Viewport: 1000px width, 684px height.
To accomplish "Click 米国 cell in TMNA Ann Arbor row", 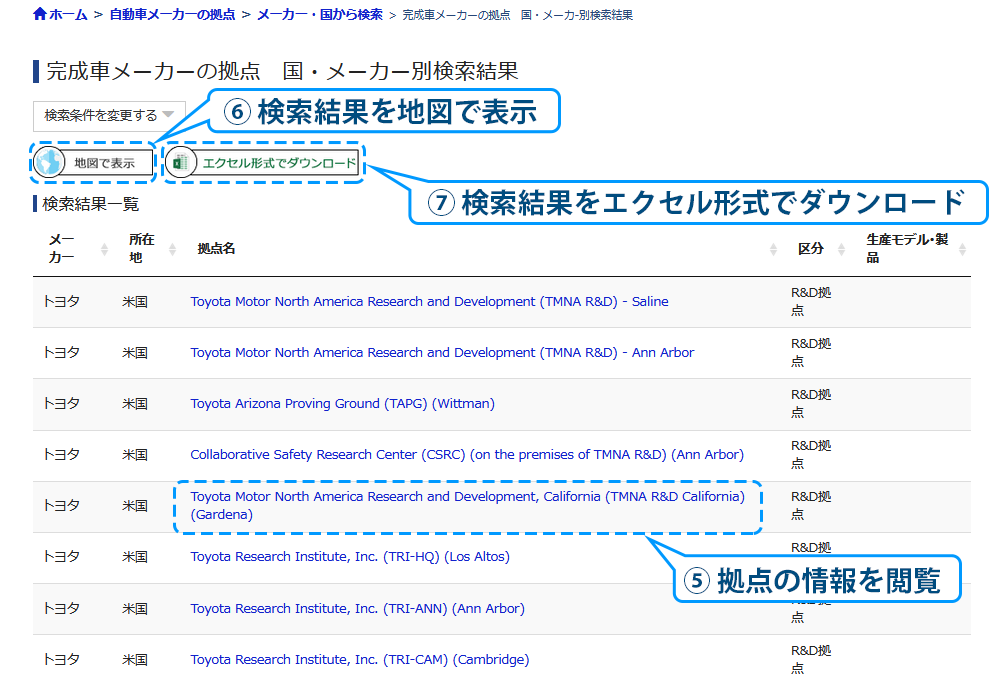I will (135, 353).
